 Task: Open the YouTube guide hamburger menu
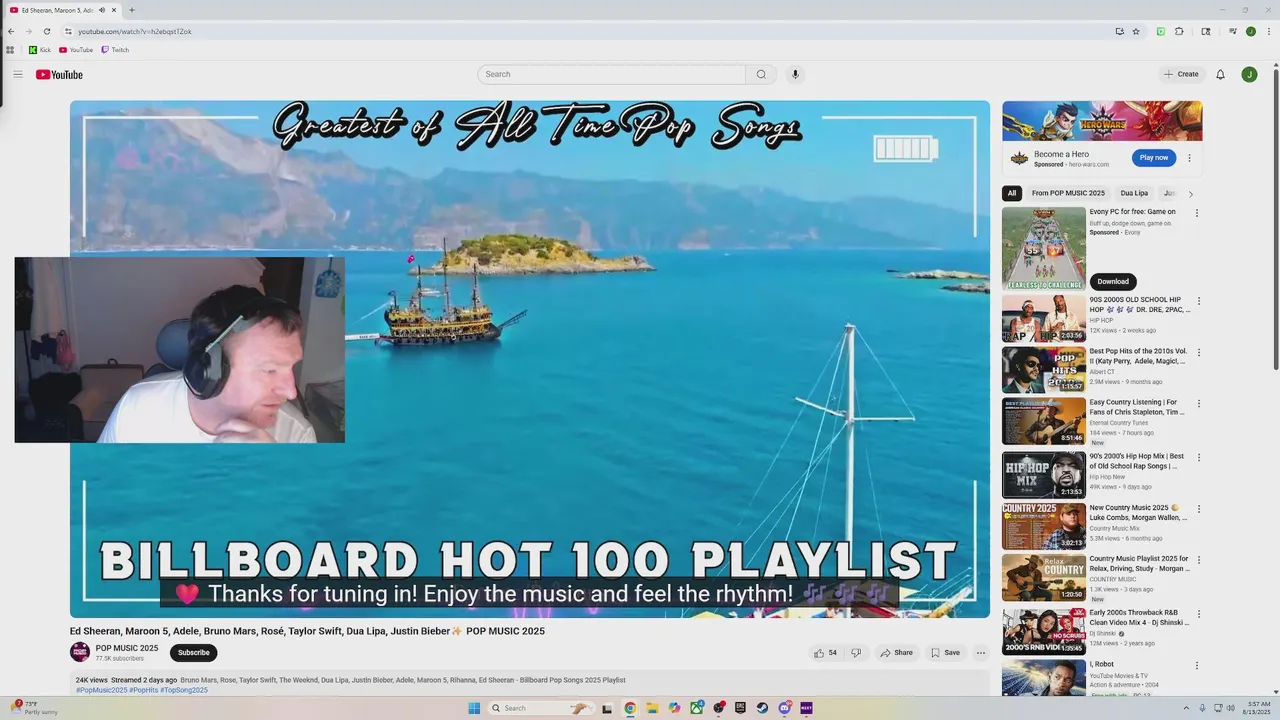[x=18, y=74]
